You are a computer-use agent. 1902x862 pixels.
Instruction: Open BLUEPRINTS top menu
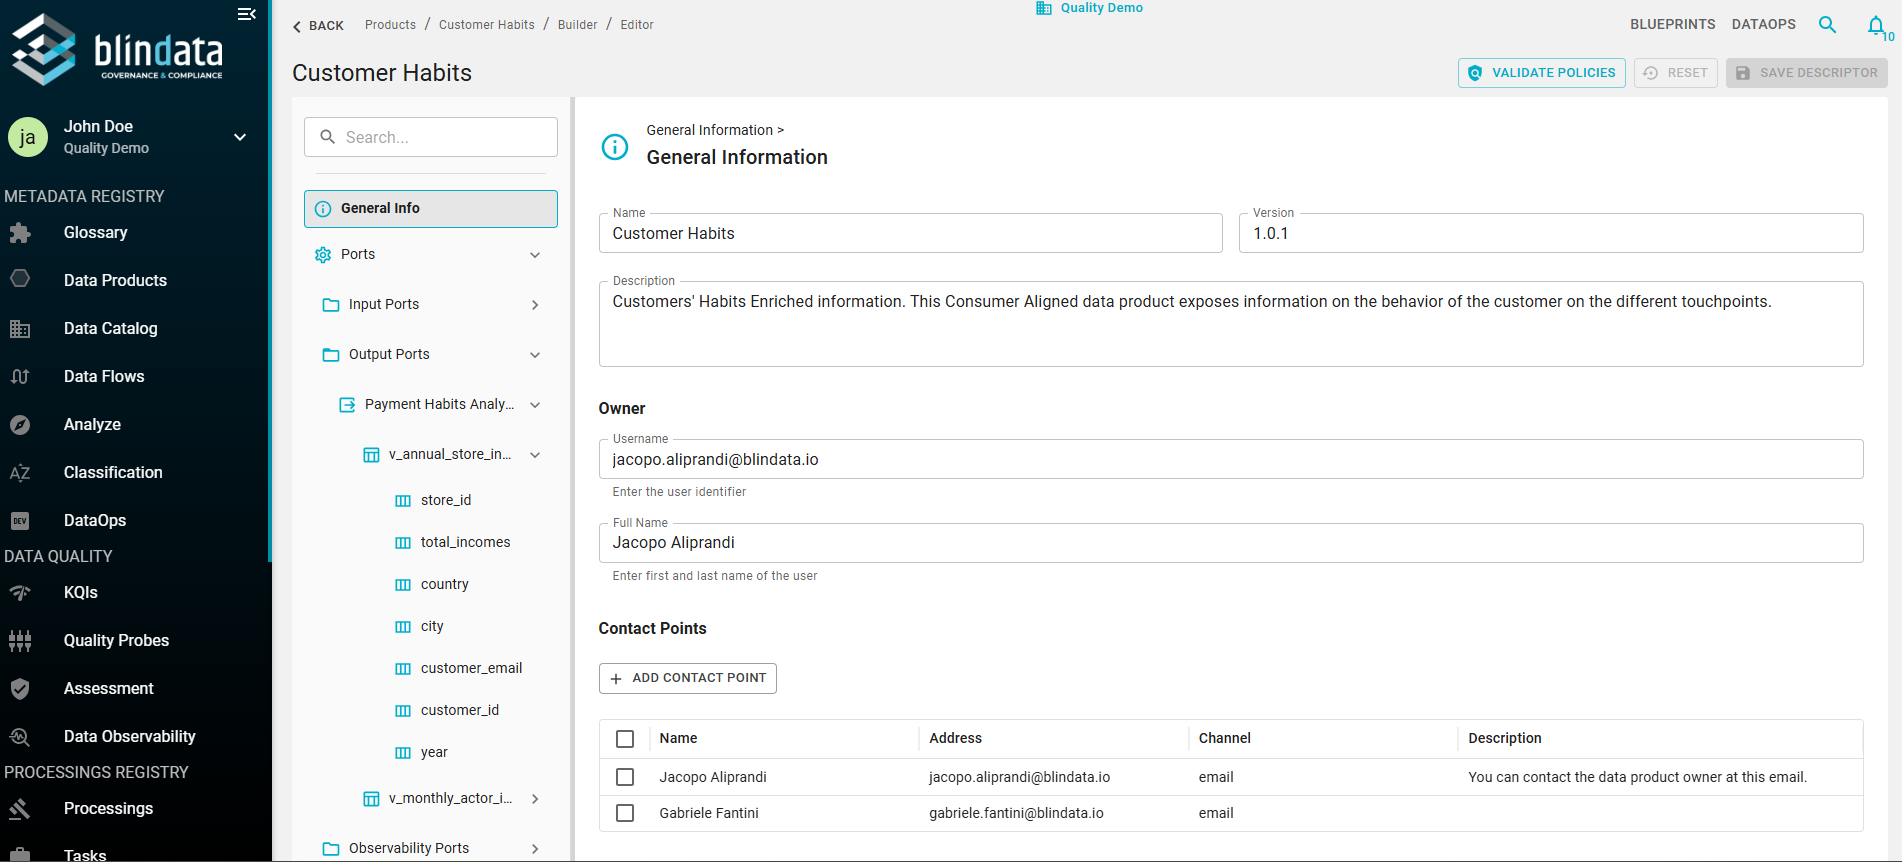tap(1673, 24)
